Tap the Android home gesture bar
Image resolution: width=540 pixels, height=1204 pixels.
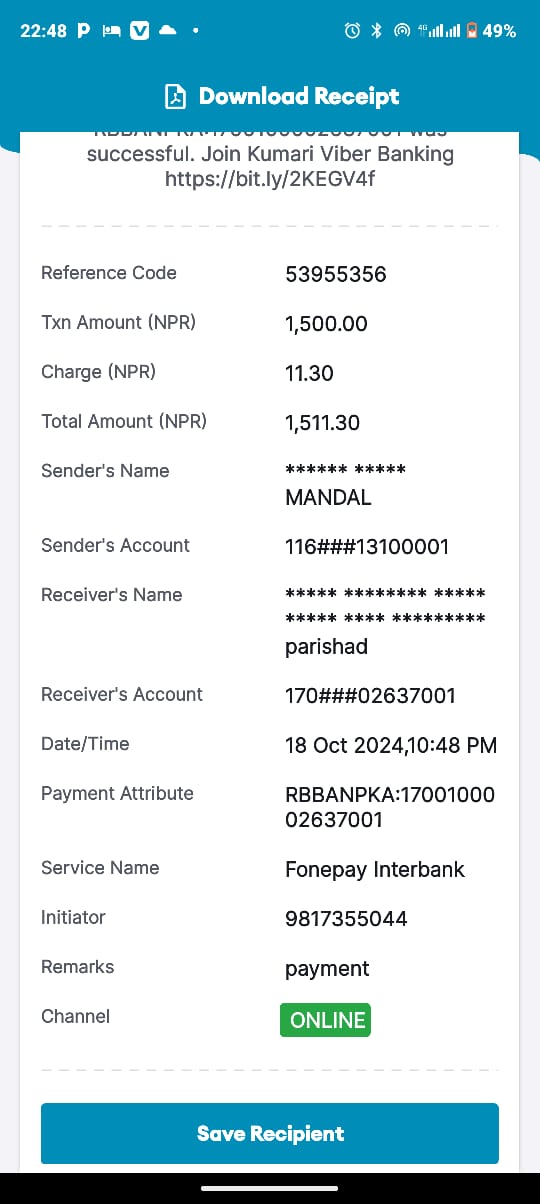[270, 1188]
